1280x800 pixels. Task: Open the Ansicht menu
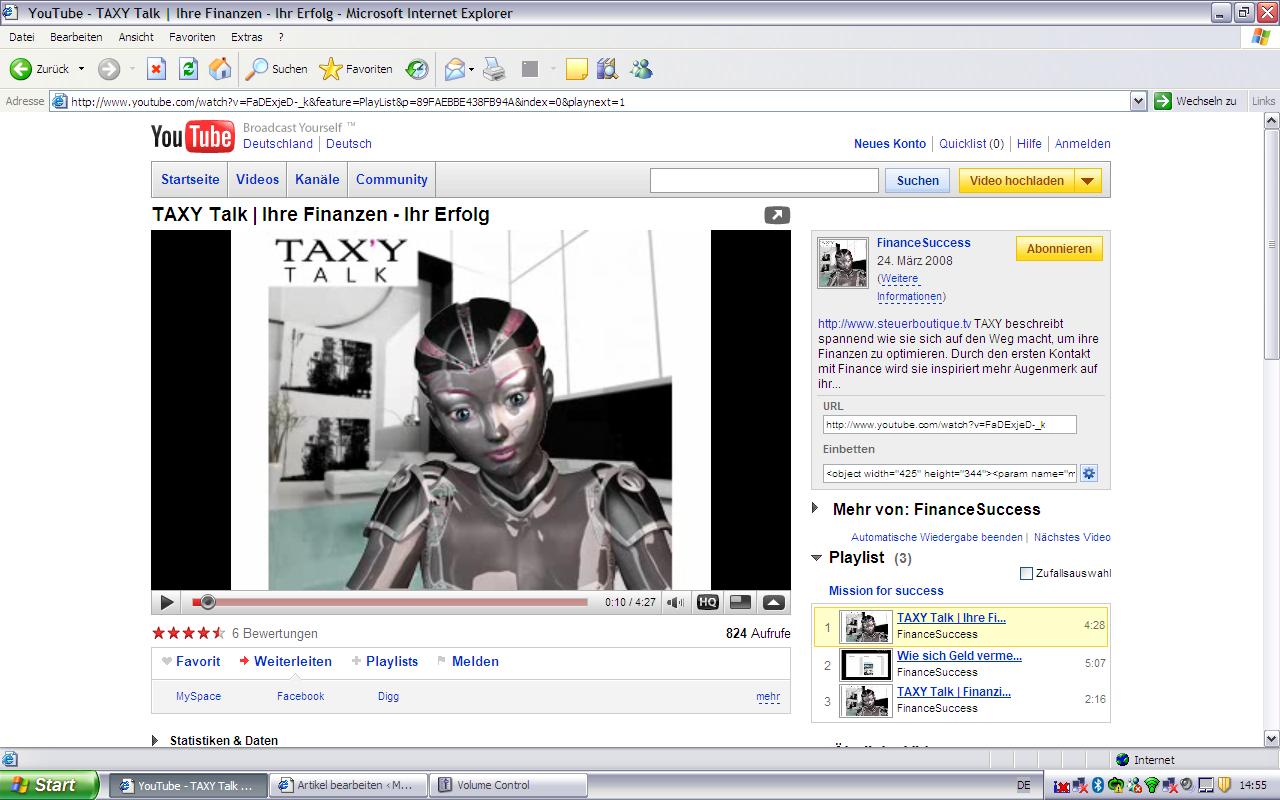[136, 37]
